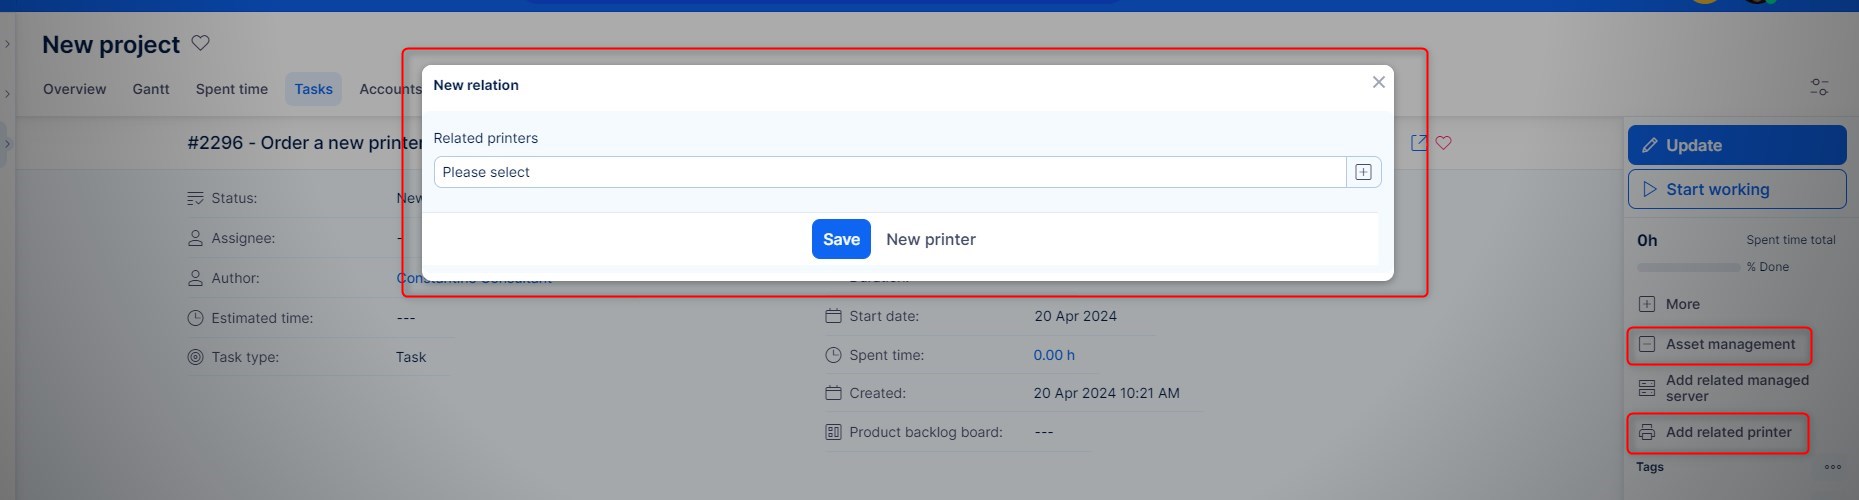Image resolution: width=1859 pixels, height=500 pixels.
Task: Expand the More section
Action: pos(1681,304)
